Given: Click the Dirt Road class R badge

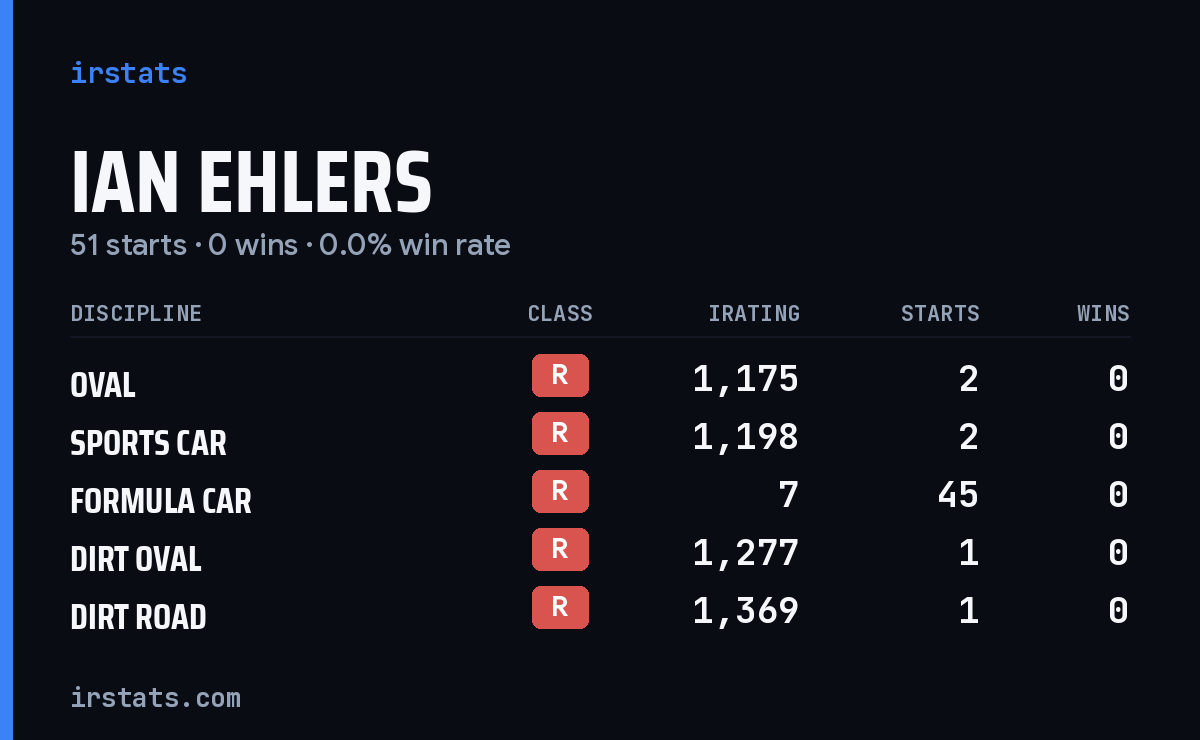Looking at the screenshot, I should pyautogui.click(x=560, y=608).
